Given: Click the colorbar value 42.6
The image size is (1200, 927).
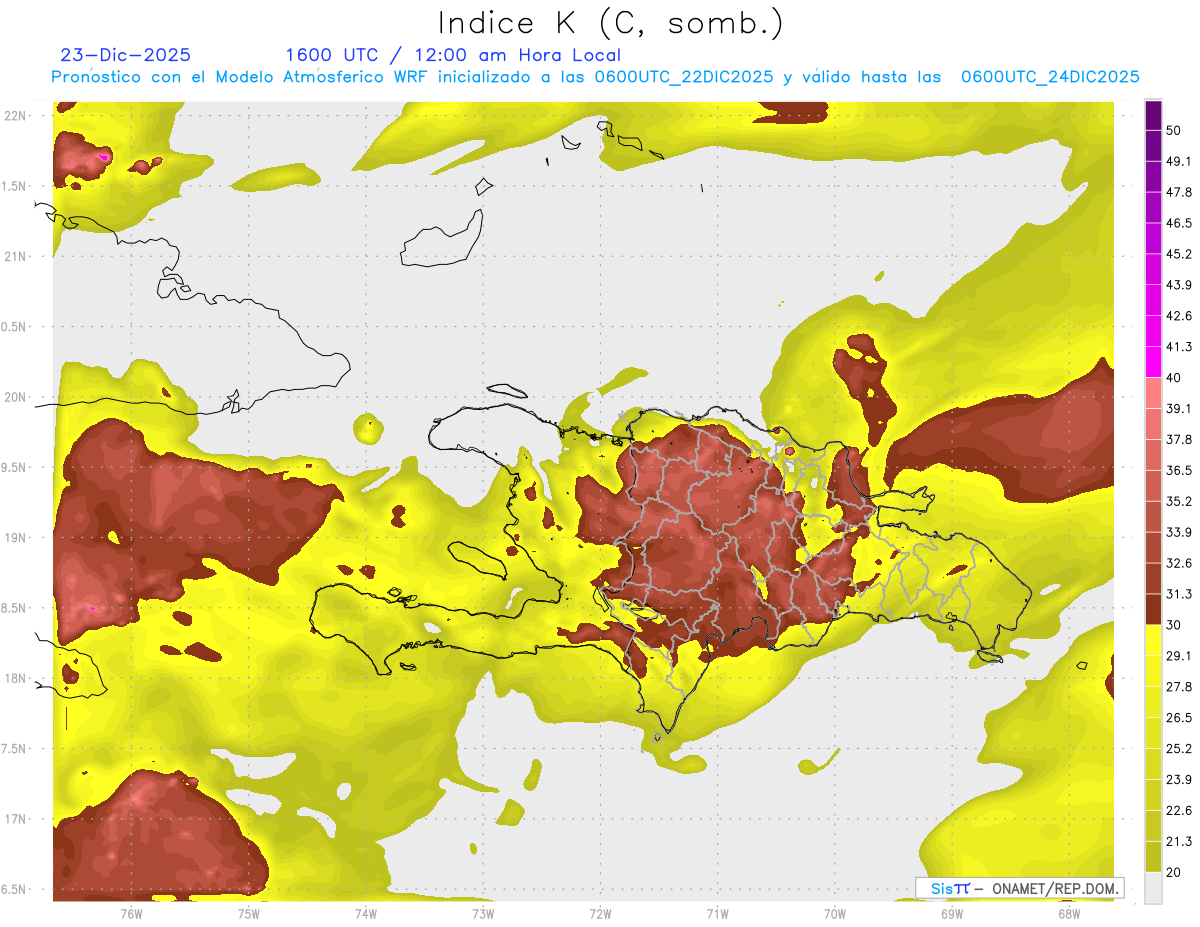Looking at the screenshot, I should pyautogui.click(x=1179, y=316).
